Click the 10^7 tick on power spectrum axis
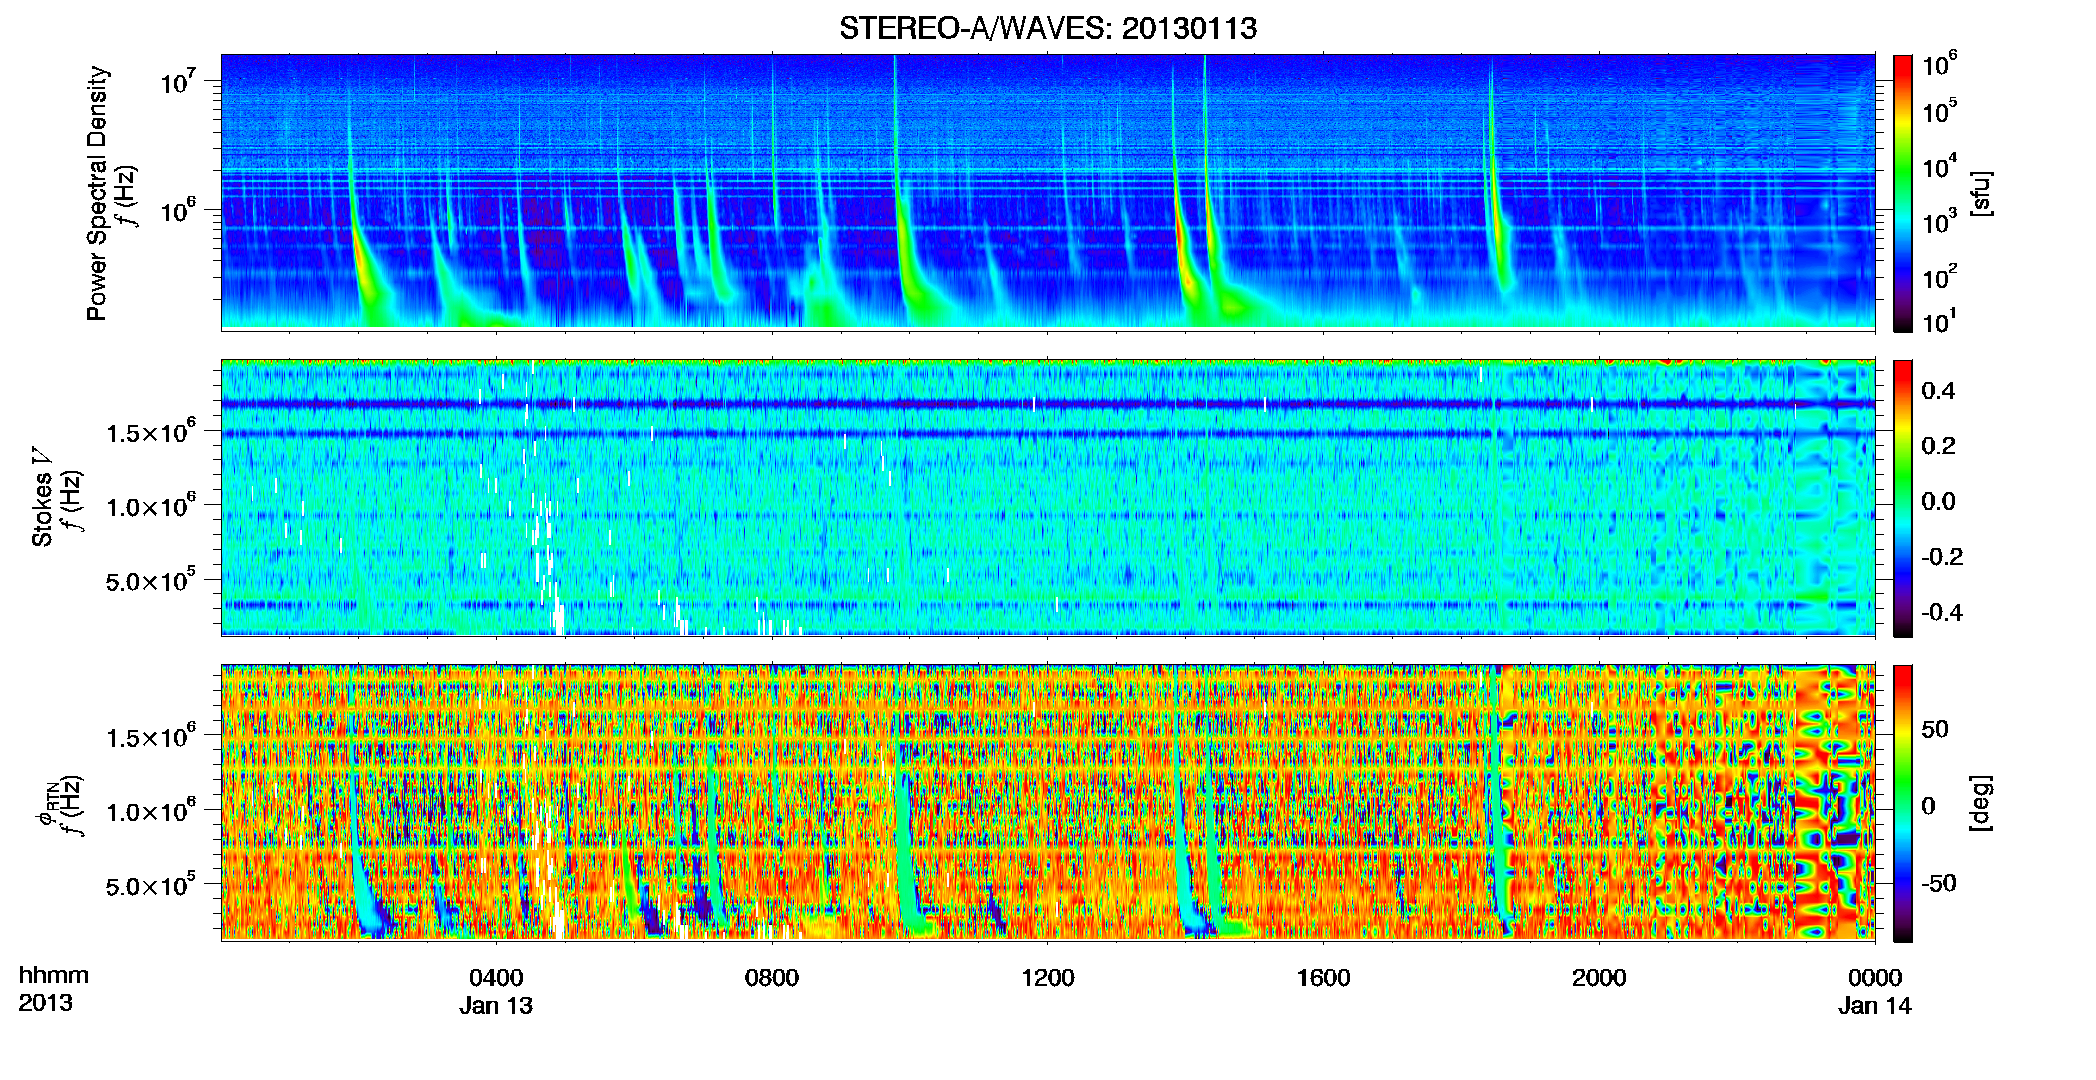This screenshot has height=1080, width=2096. point(176,81)
